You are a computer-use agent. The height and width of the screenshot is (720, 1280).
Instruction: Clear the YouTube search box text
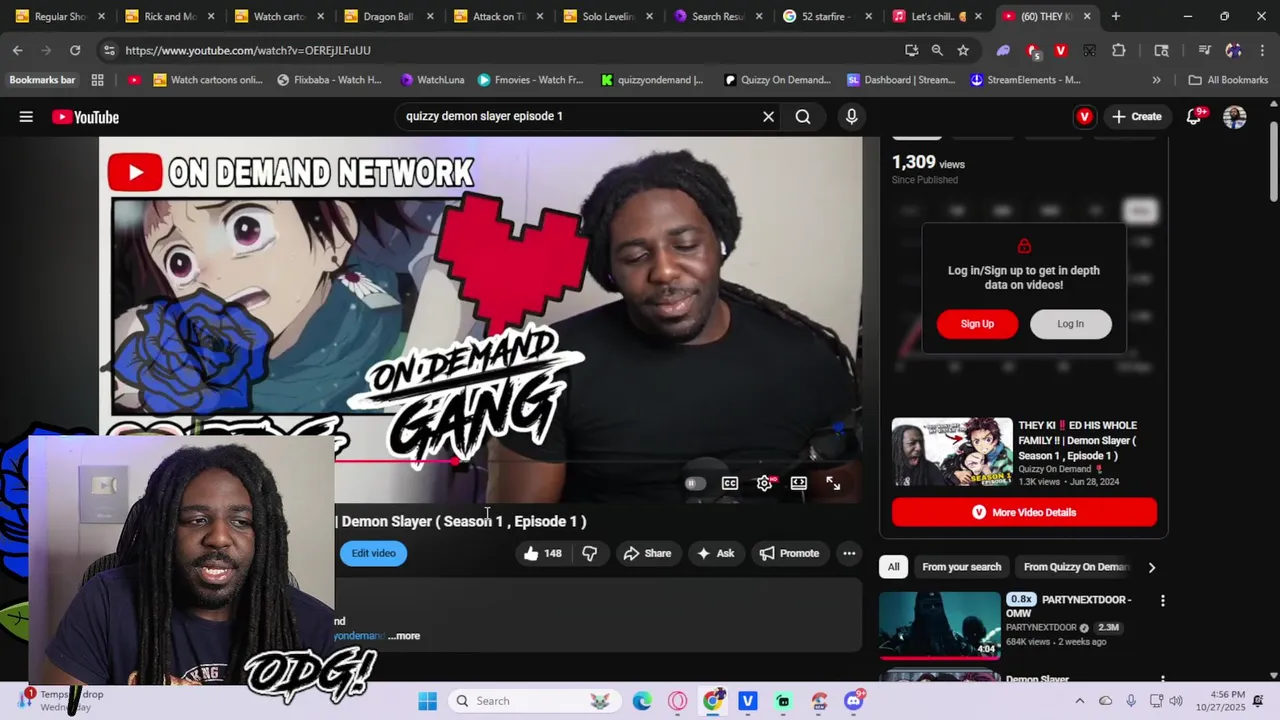click(768, 117)
